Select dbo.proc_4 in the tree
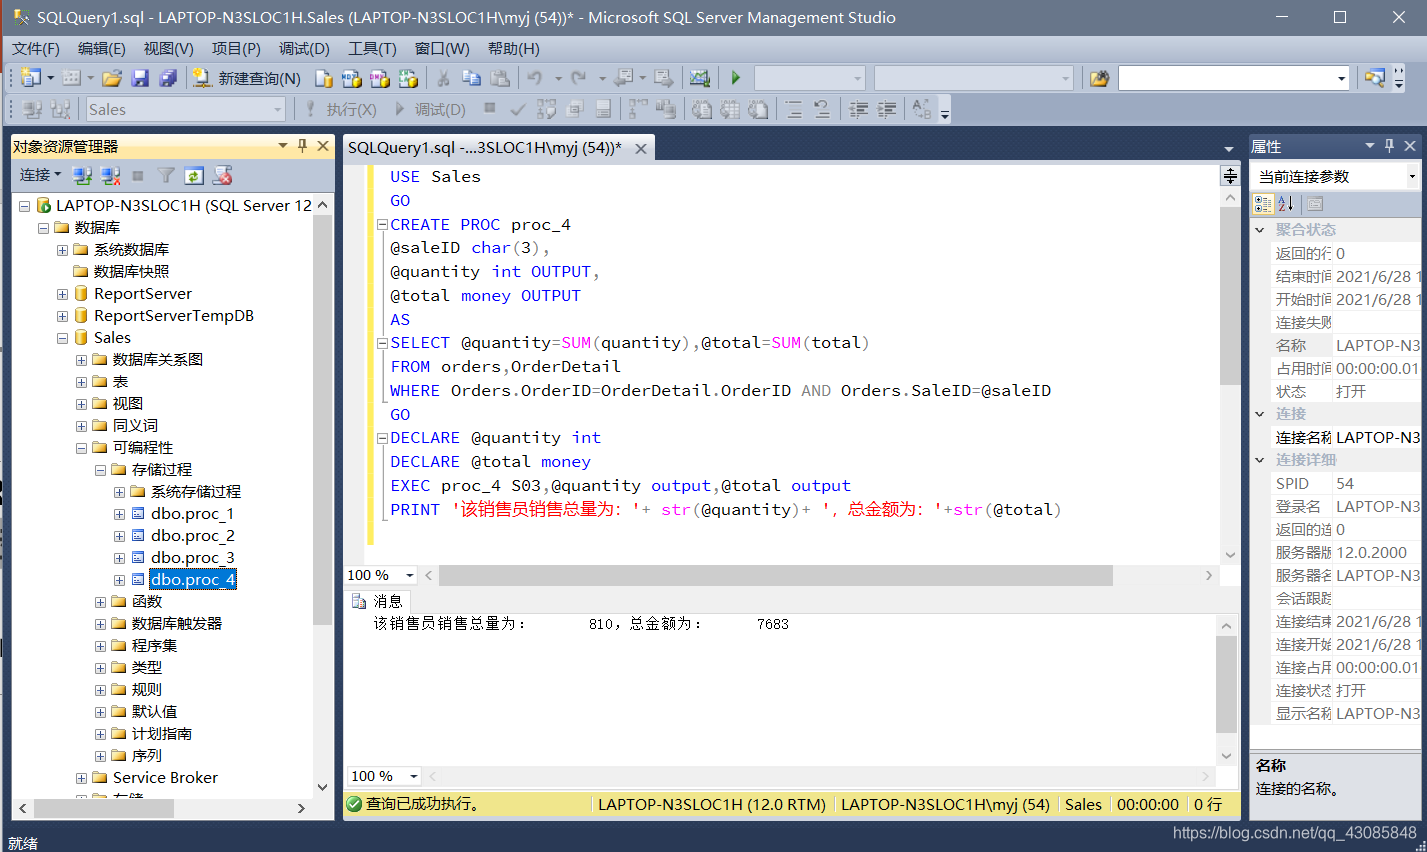1427x852 pixels. click(192, 580)
